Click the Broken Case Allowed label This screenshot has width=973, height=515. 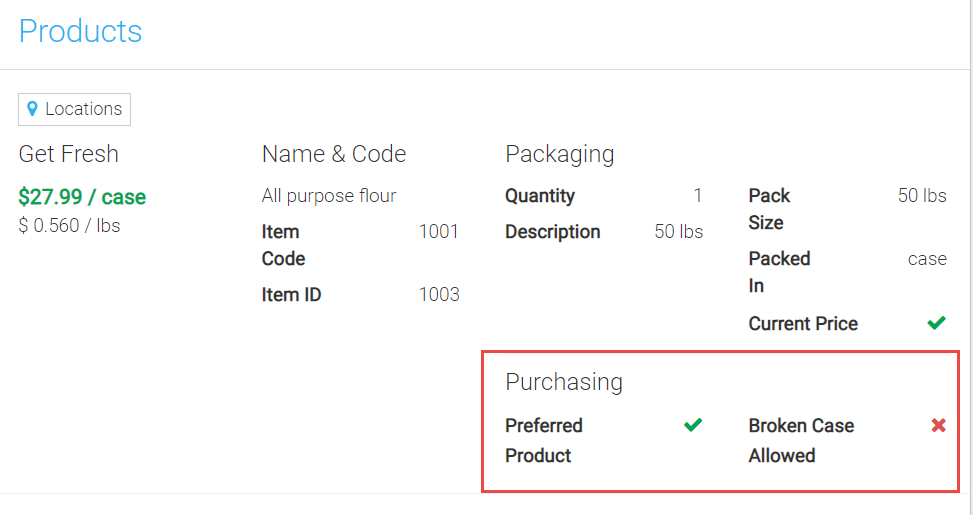click(x=801, y=440)
